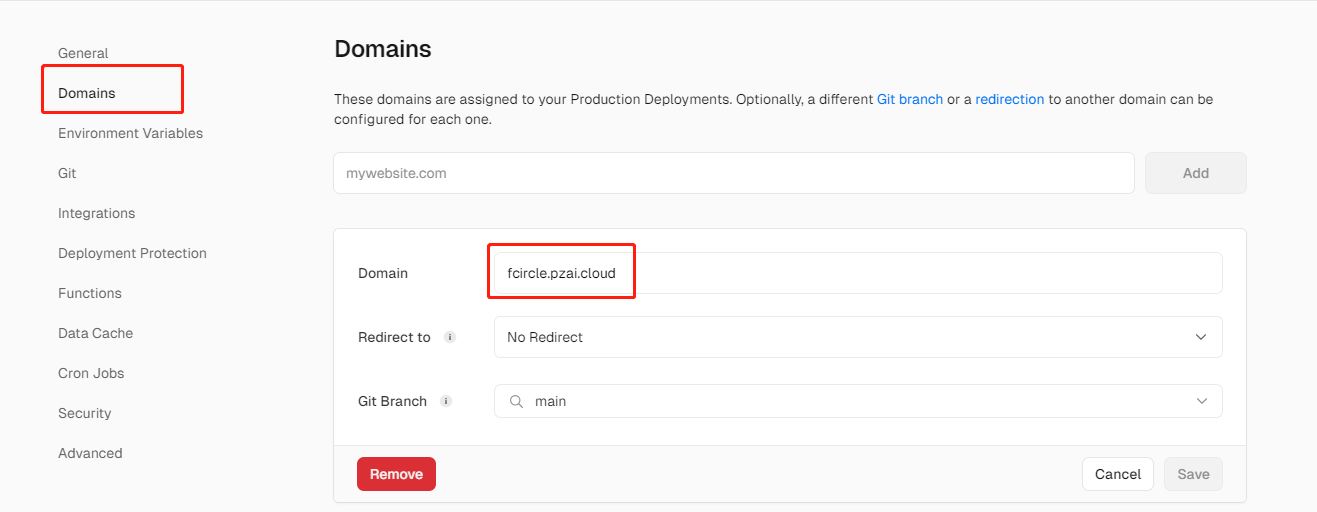Open the Data Cache section
Viewport: 1317px width, 512px height.
coord(95,333)
